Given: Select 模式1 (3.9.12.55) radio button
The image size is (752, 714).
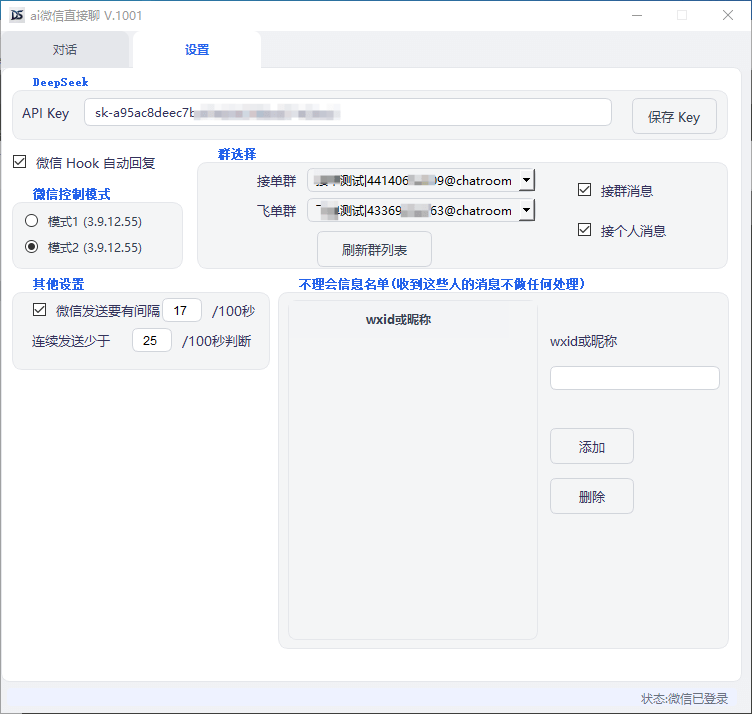Looking at the screenshot, I should click(32, 221).
